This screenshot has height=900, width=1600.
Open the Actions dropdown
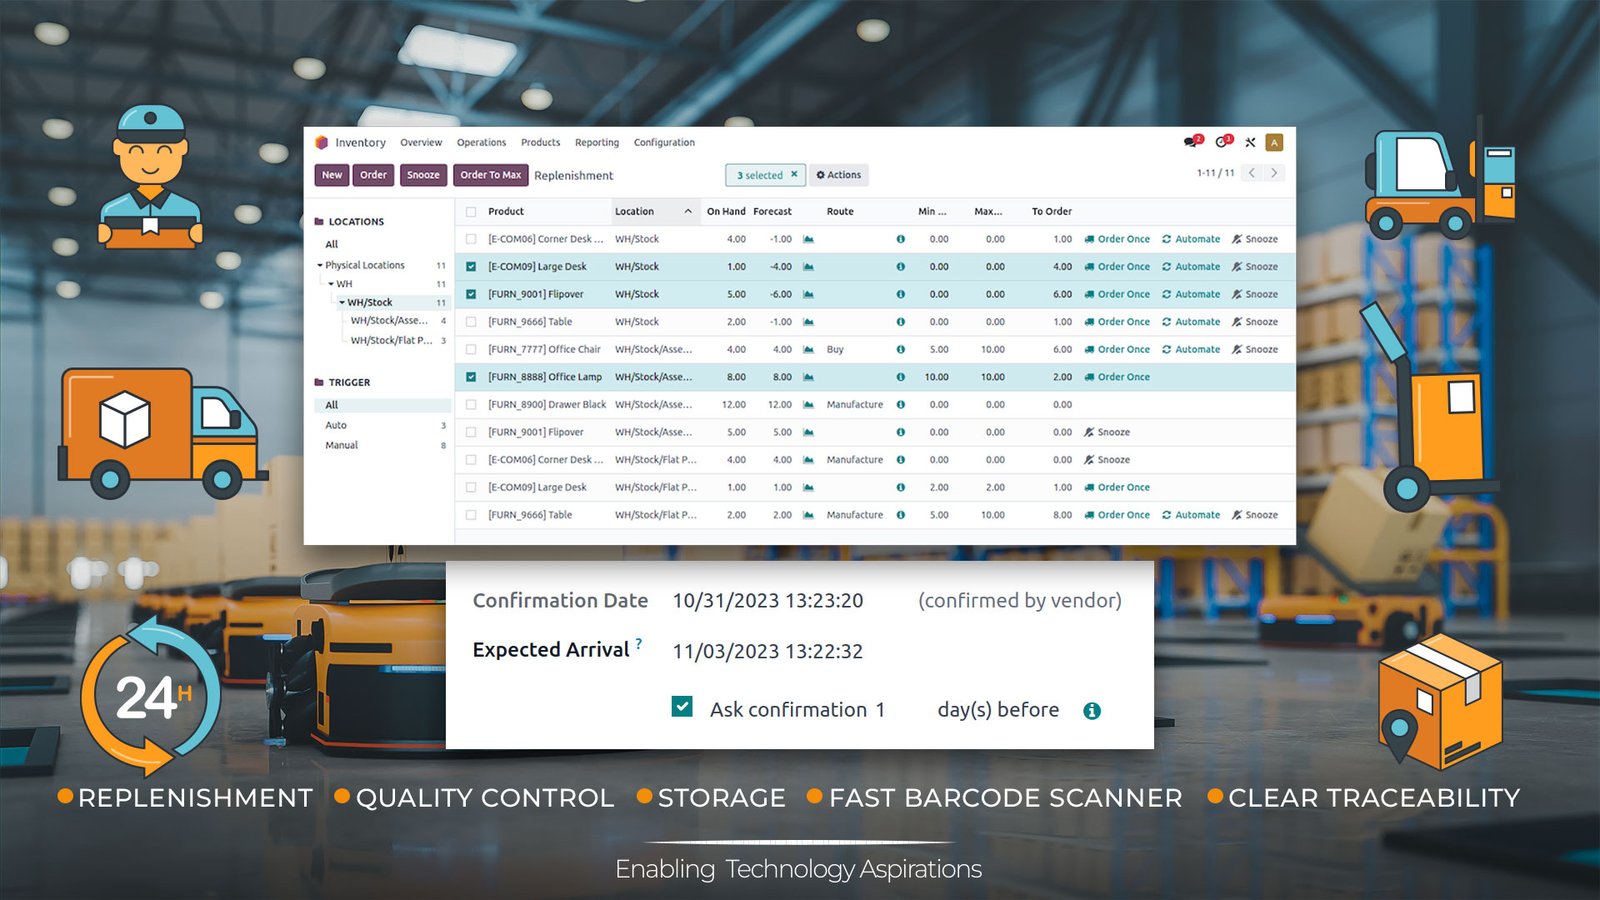[838, 175]
